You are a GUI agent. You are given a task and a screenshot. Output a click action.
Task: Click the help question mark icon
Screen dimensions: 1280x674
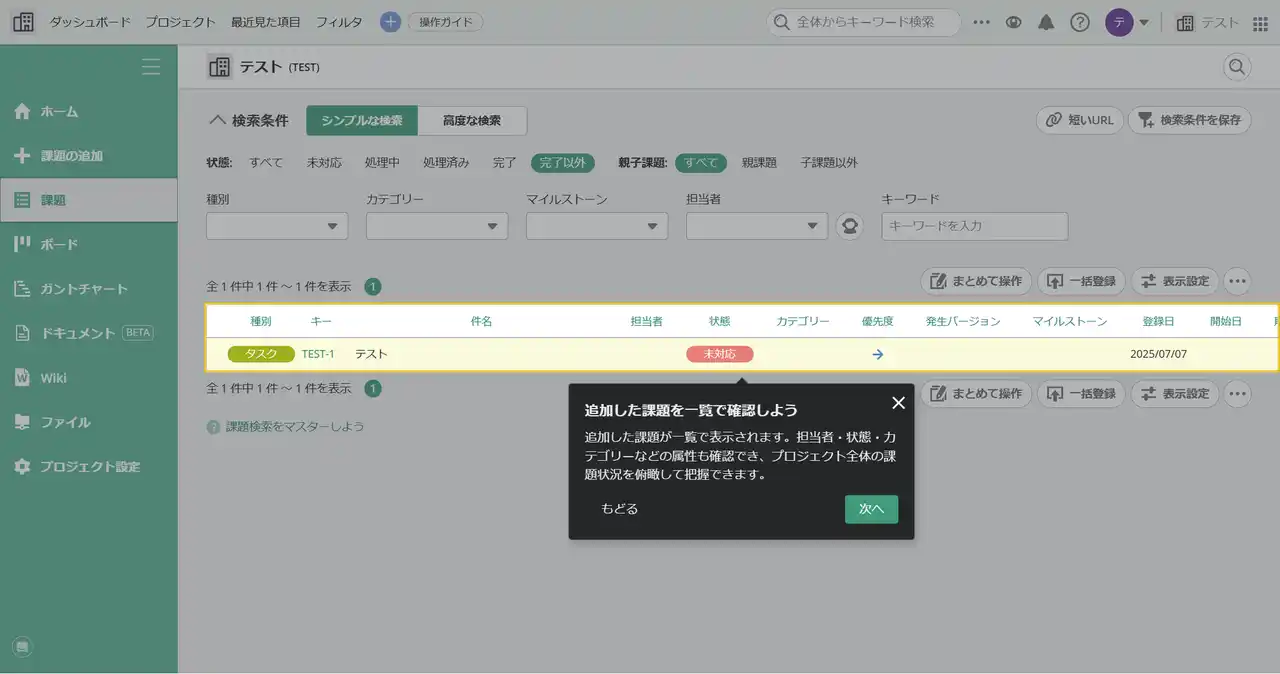(1079, 22)
